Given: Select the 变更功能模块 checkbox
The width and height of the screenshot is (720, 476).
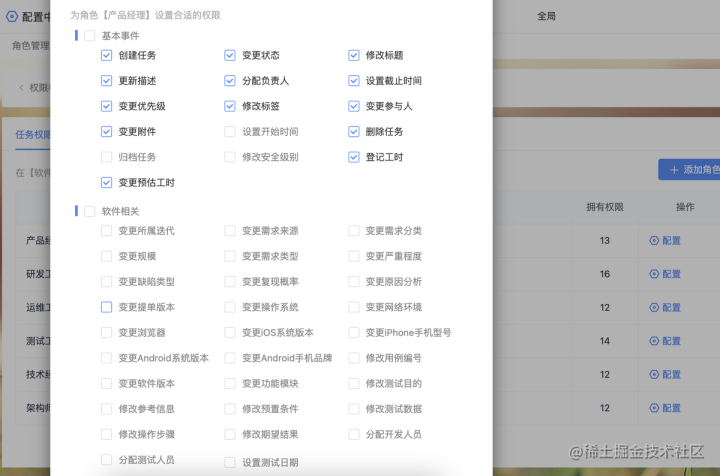Looking at the screenshot, I should tap(230, 383).
